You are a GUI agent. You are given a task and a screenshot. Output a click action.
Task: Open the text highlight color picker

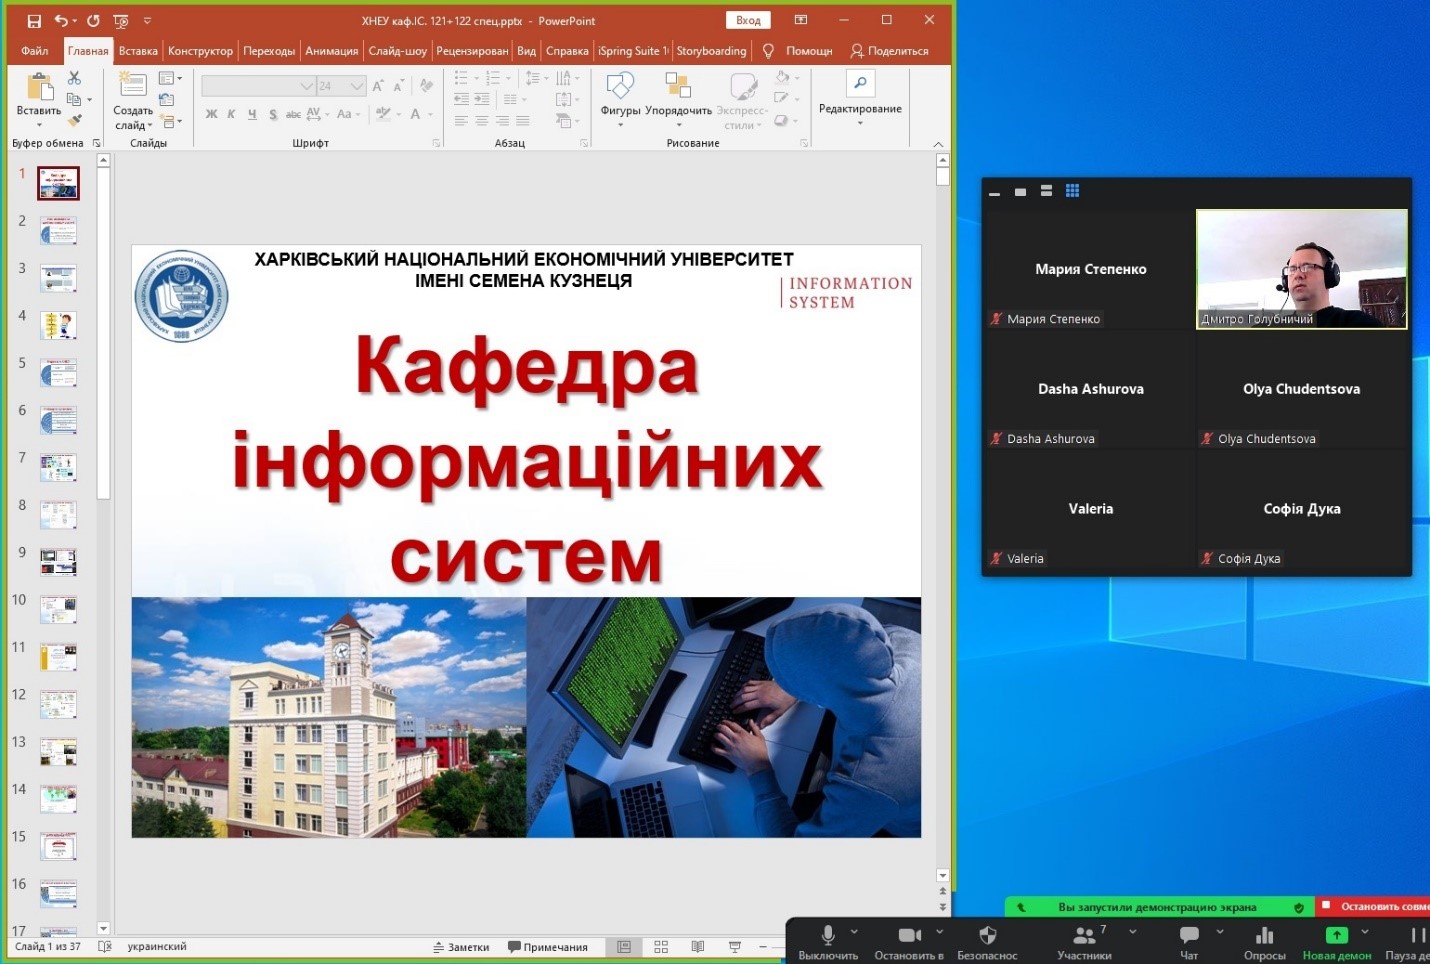388,114
